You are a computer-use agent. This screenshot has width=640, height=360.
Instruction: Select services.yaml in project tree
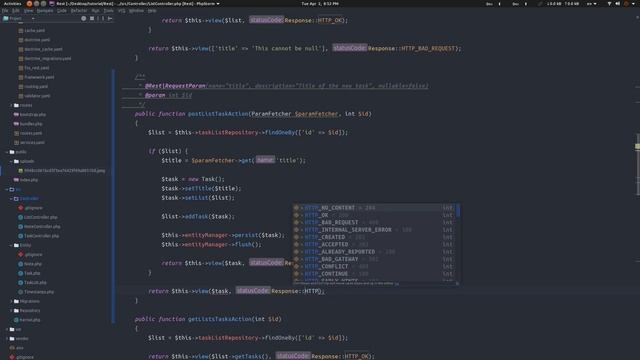(x=29, y=142)
